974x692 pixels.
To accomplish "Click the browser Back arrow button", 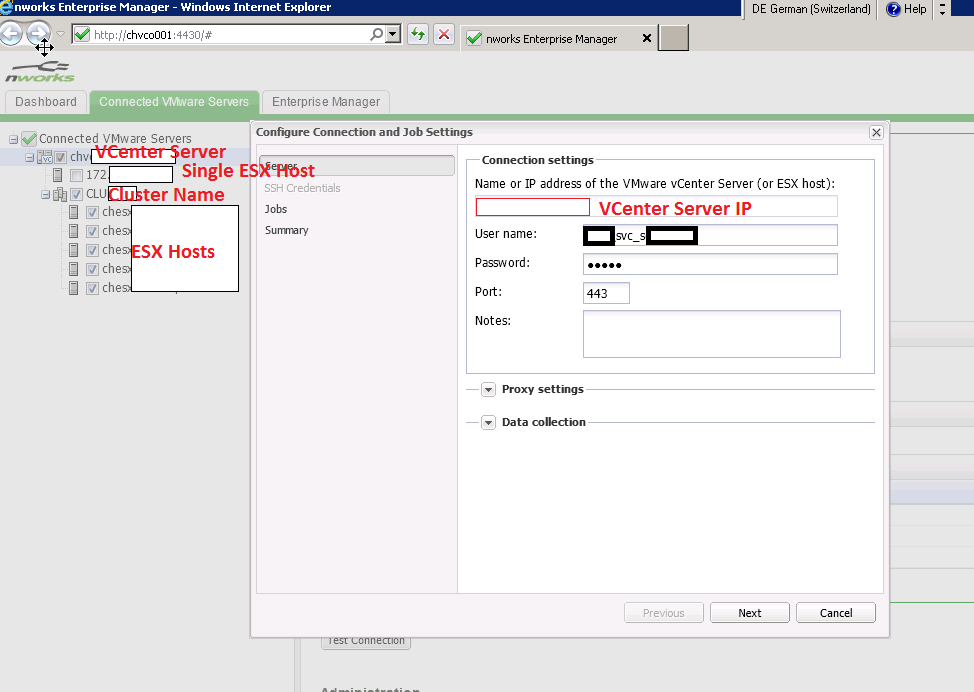I will (x=11, y=34).
